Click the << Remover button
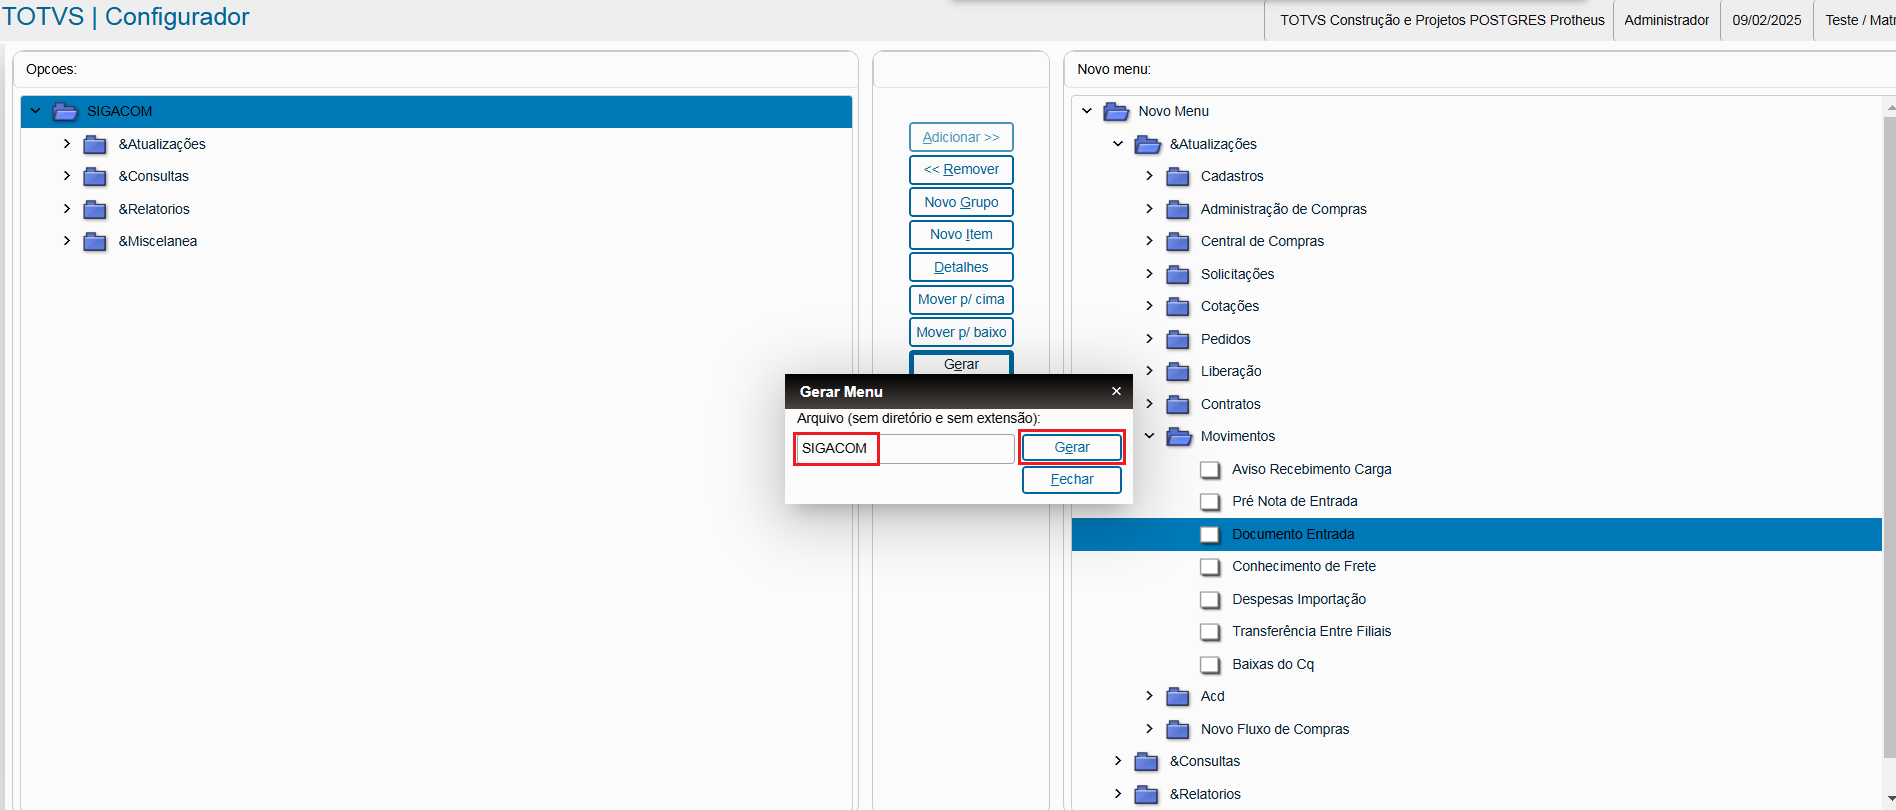Screen dimensions: 1896x810 [961, 170]
